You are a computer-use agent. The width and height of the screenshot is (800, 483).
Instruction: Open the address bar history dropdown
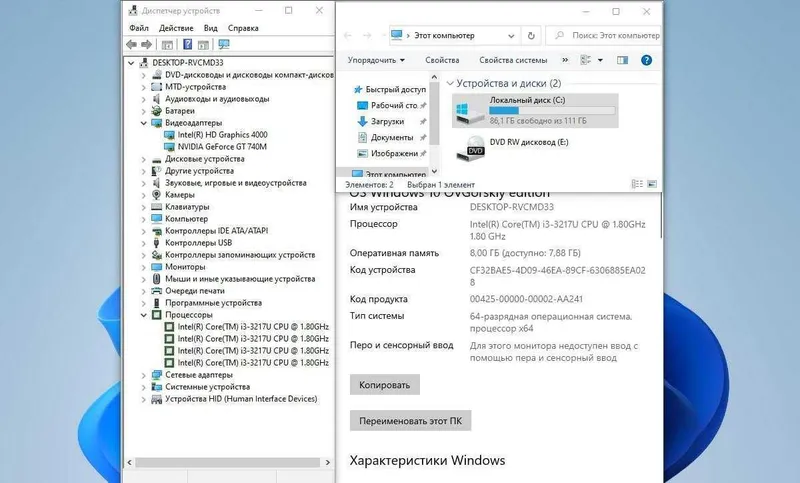[511, 36]
